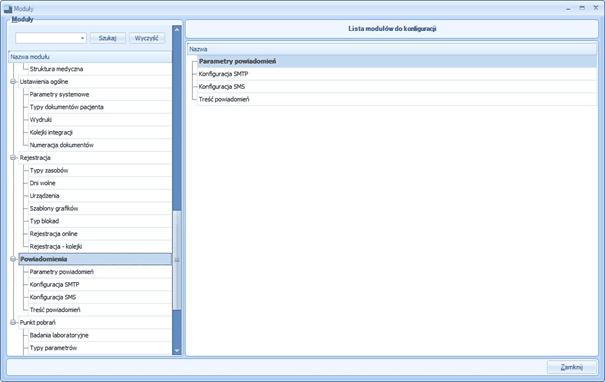Click the Nazwa modułu column header

click(x=90, y=57)
